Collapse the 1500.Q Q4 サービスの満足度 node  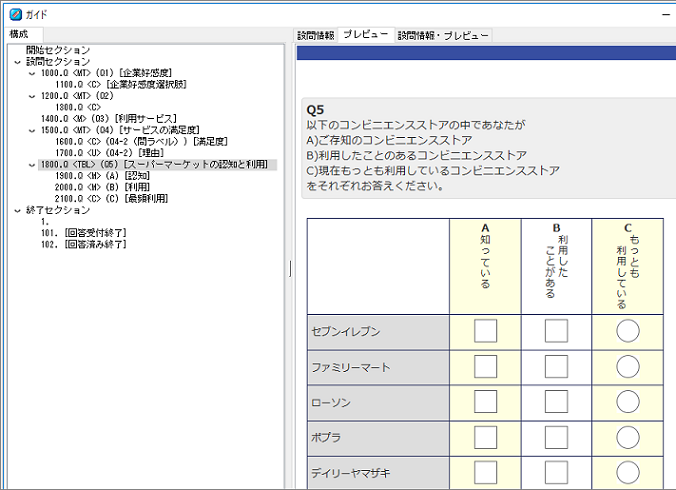[32, 131]
